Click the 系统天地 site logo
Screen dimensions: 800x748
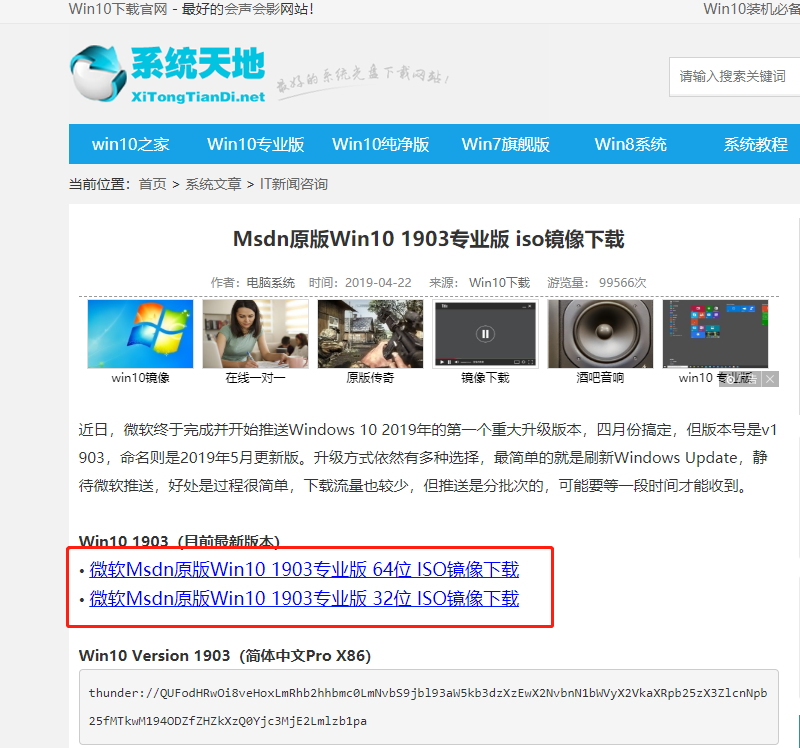(168, 74)
